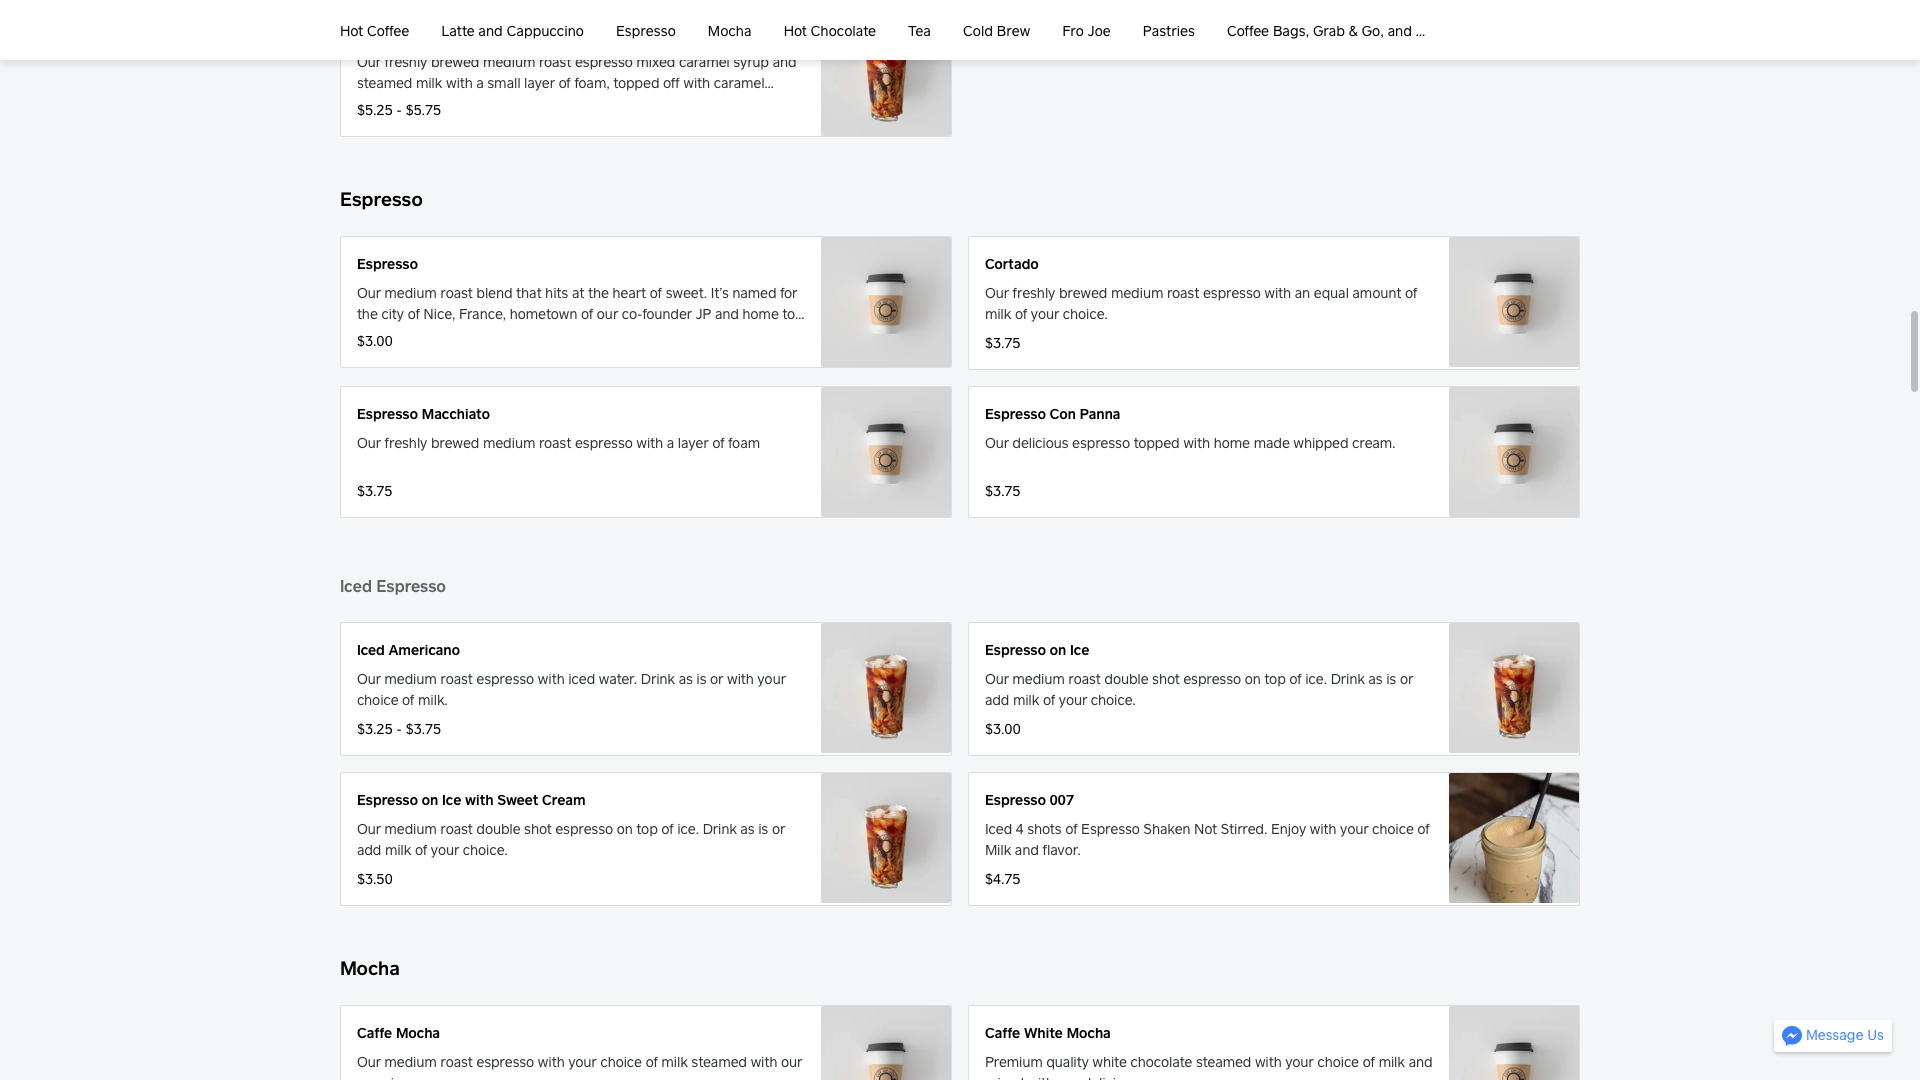Viewport: 1920px width, 1080px height.
Task: Open the Espresso on Ice glass image
Action: pyautogui.click(x=1513, y=688)
